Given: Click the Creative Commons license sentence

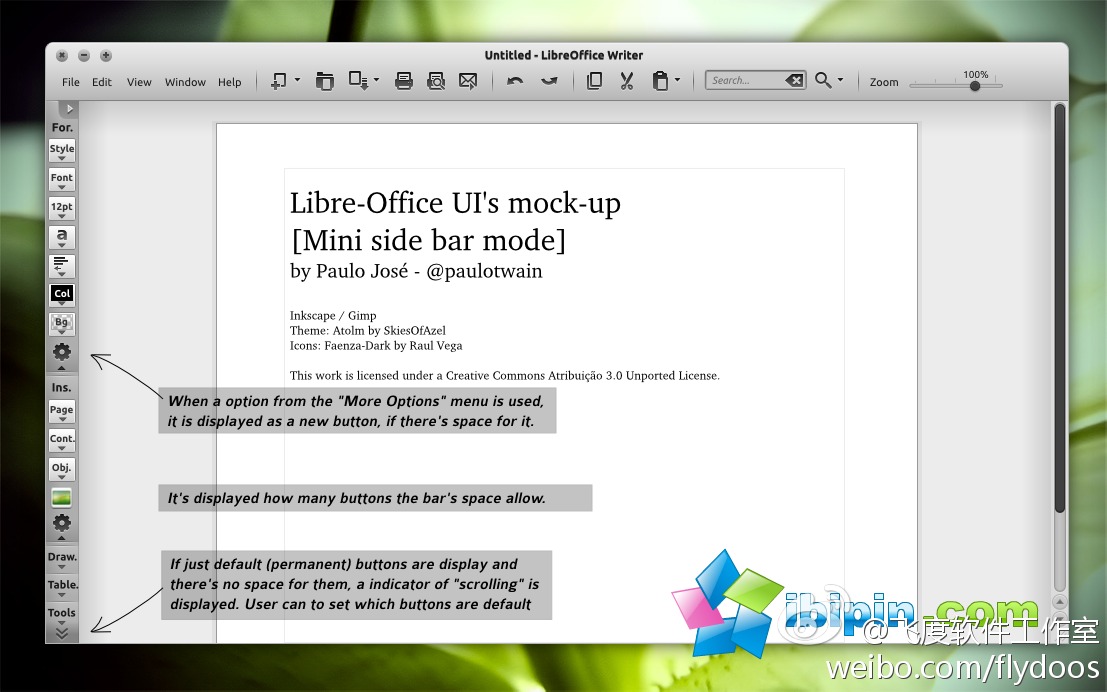Looking at the screenshot, I should 504,376.
